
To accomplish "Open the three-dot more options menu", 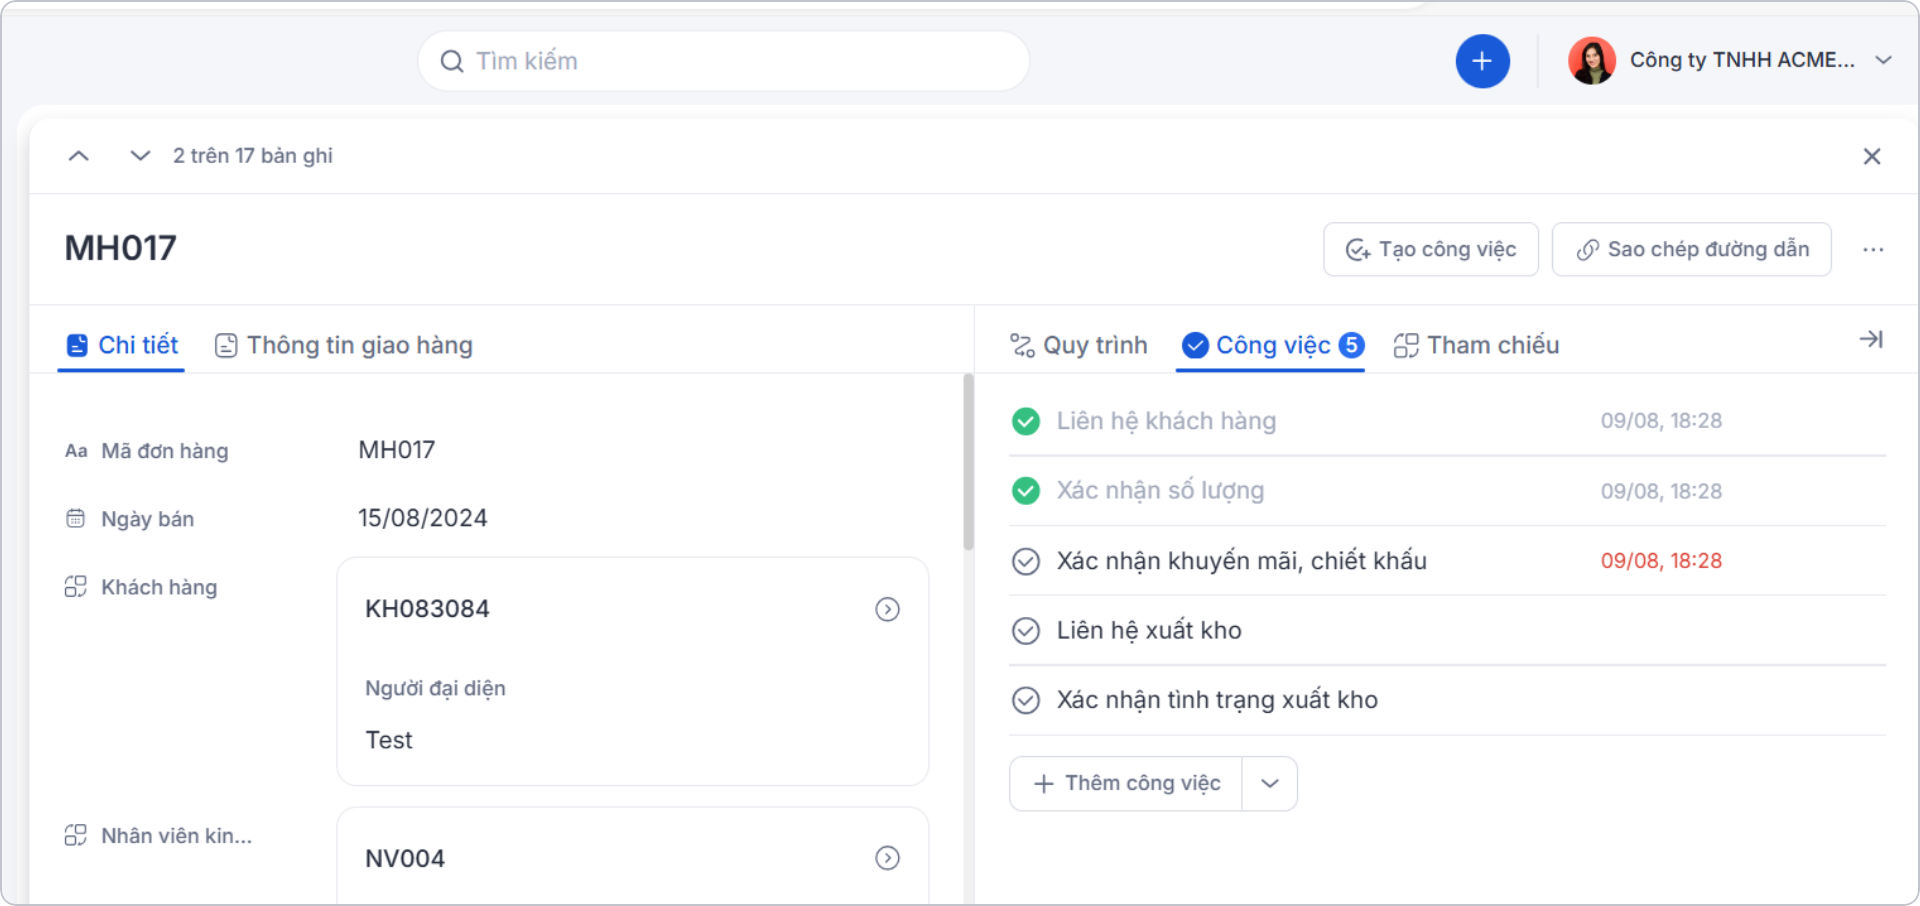I will point(1873,249).
